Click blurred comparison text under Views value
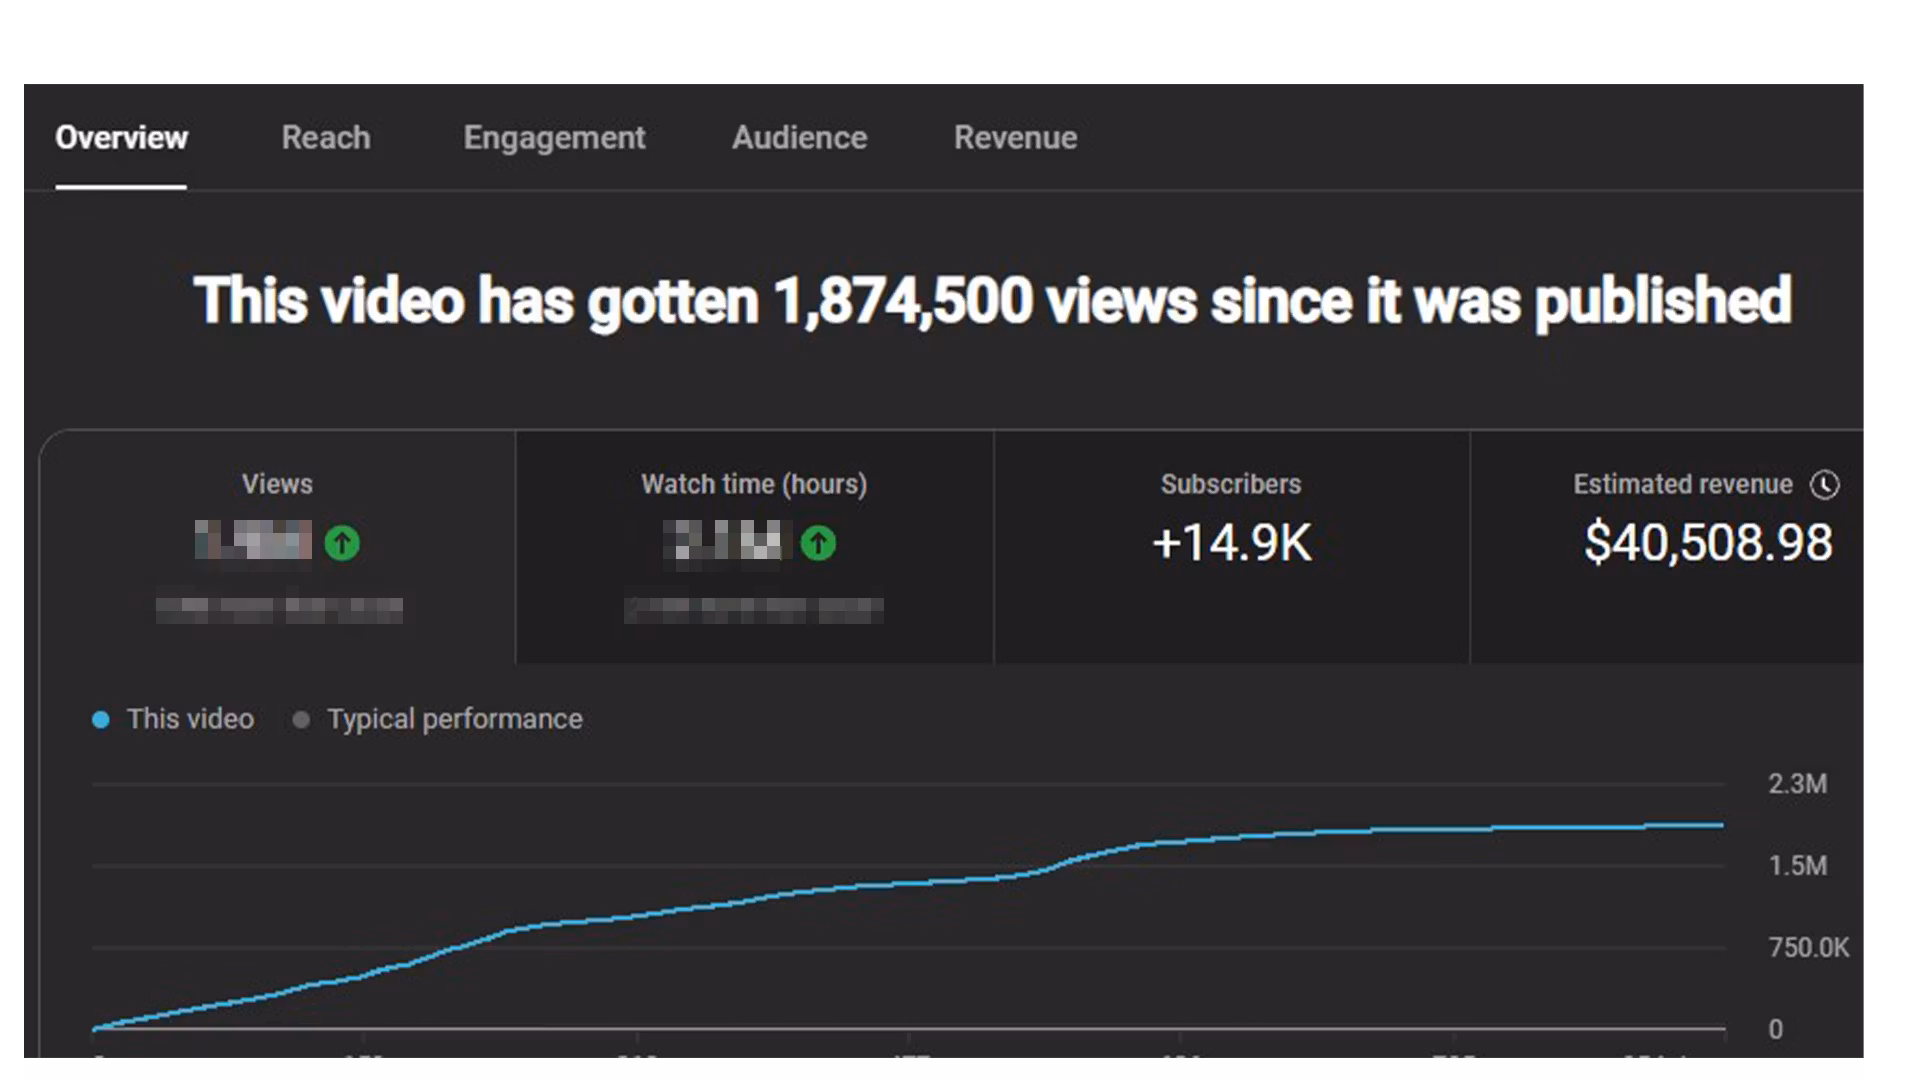Screen dimensions: 1920x1080 click(x=279, y=609)
